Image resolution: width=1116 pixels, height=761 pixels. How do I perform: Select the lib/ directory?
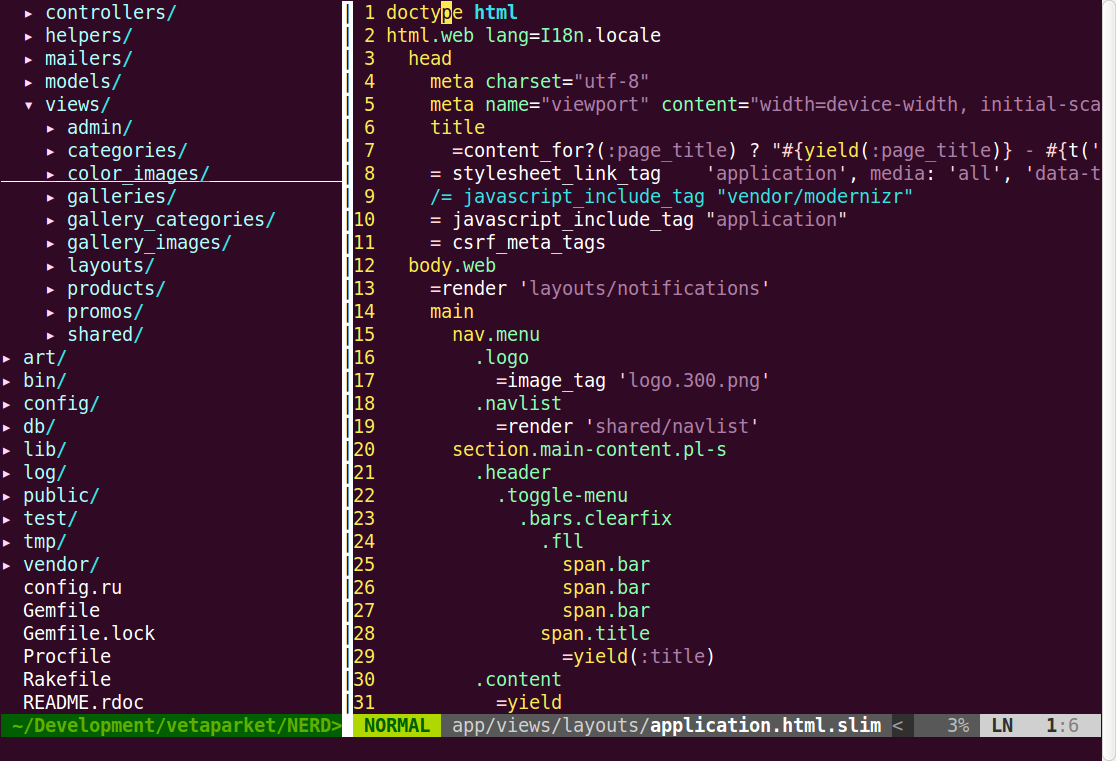coord(44,449)
